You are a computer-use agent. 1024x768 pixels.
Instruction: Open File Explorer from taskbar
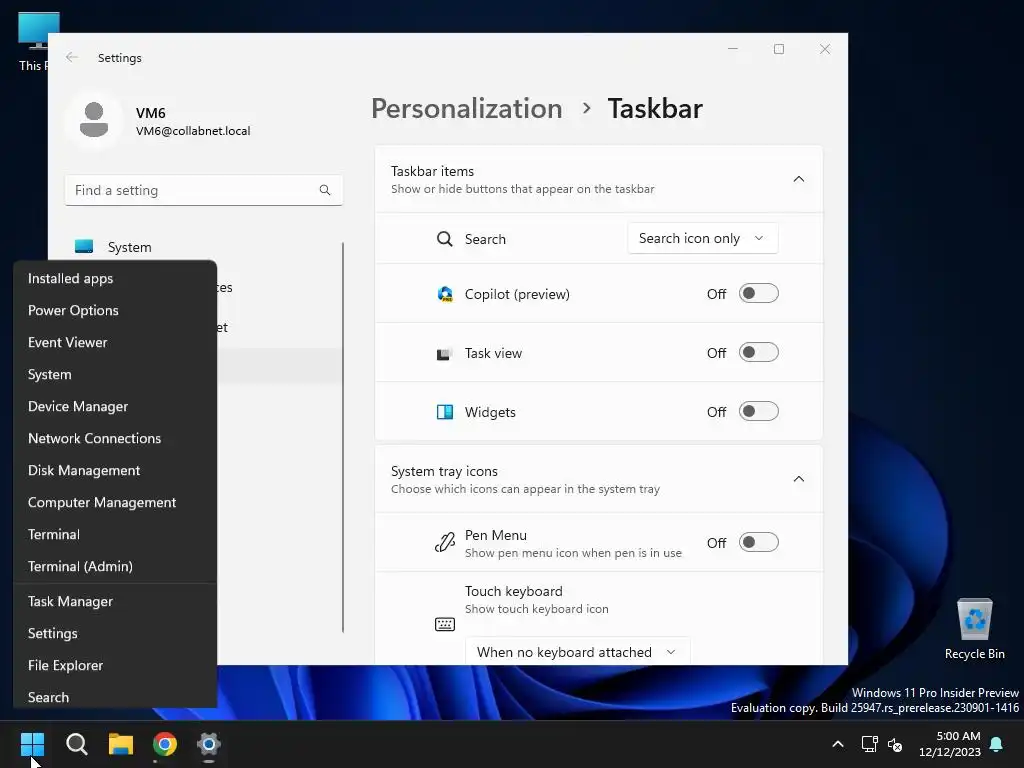[121, 744]
